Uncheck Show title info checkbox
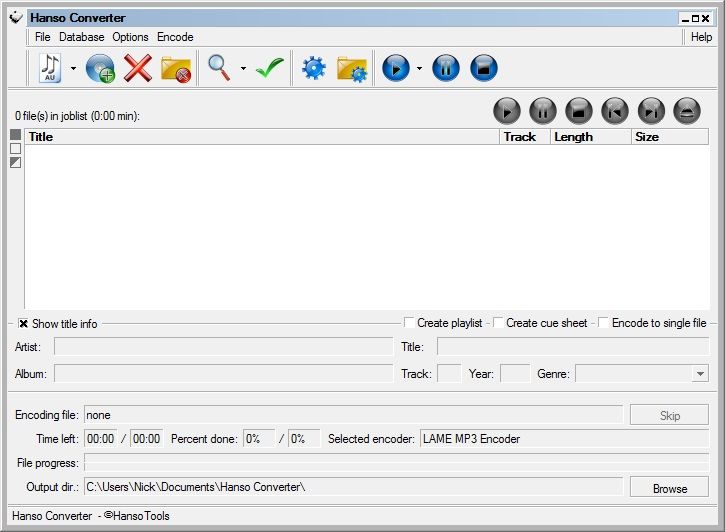725x532 pixels. click(23, 324)
